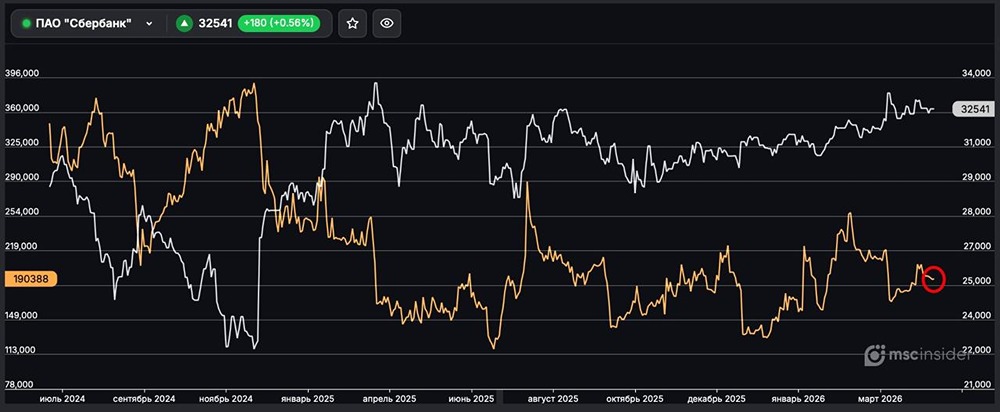This screenshot has width=1000, height=412.
Task: Select the июнь 2025 date label
Action: (471, 398)
